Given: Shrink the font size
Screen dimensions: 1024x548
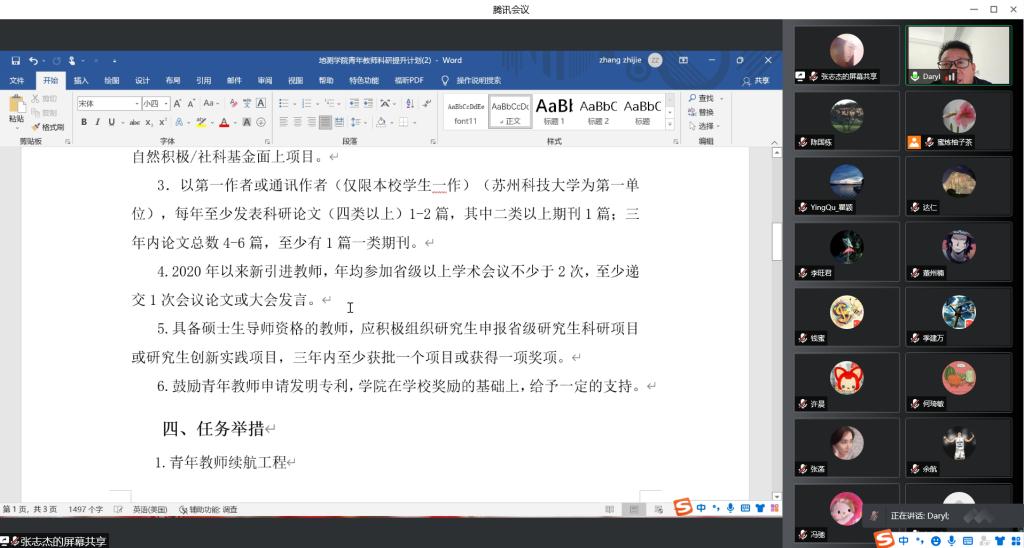Looking at the screenshot, I should tap(191, 103).
